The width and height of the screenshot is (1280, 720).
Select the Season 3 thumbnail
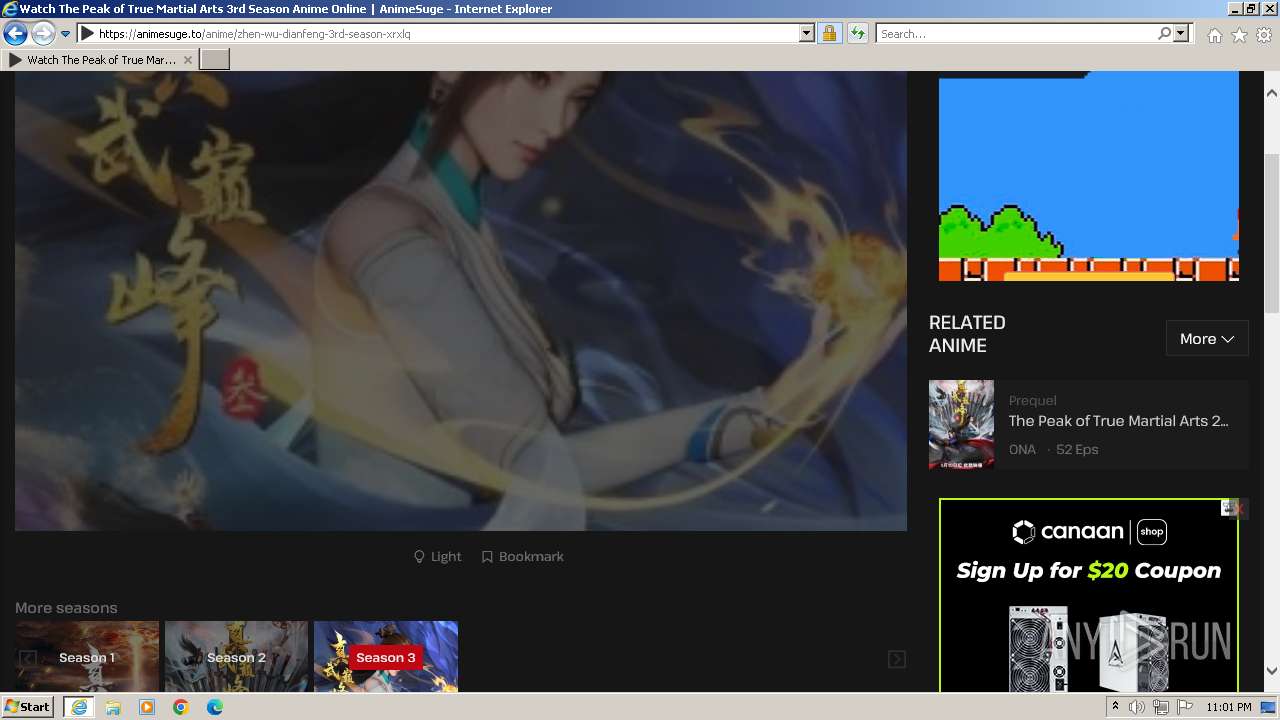pos(386,657)
